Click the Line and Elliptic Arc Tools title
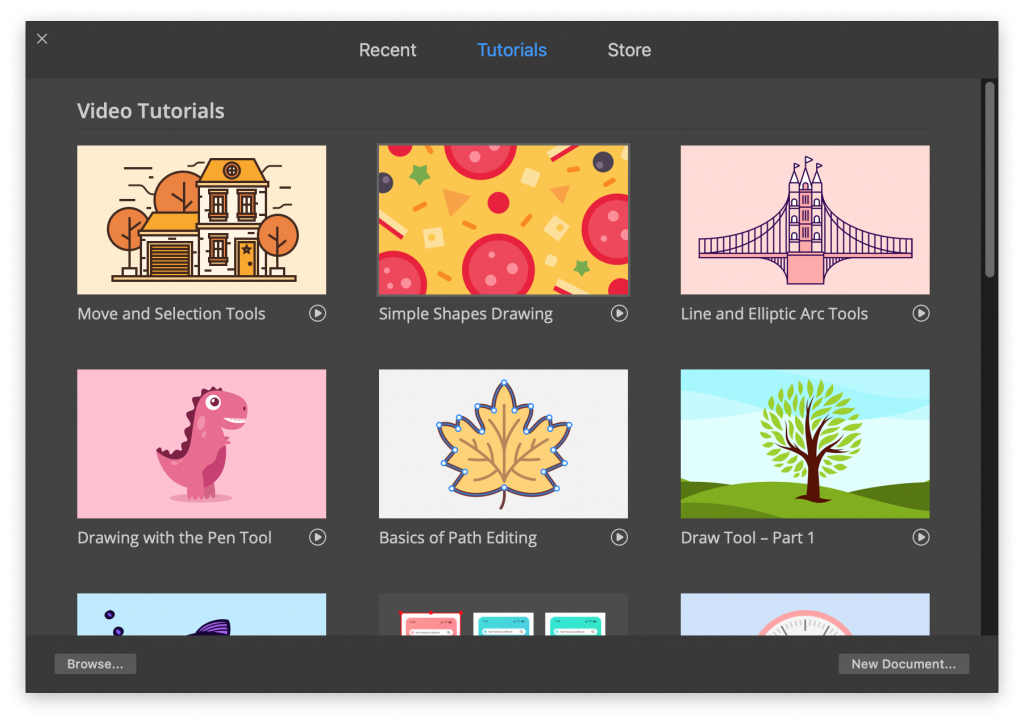Image resolution: width=1024 pixels, height=723 pixels. [775, 314]
